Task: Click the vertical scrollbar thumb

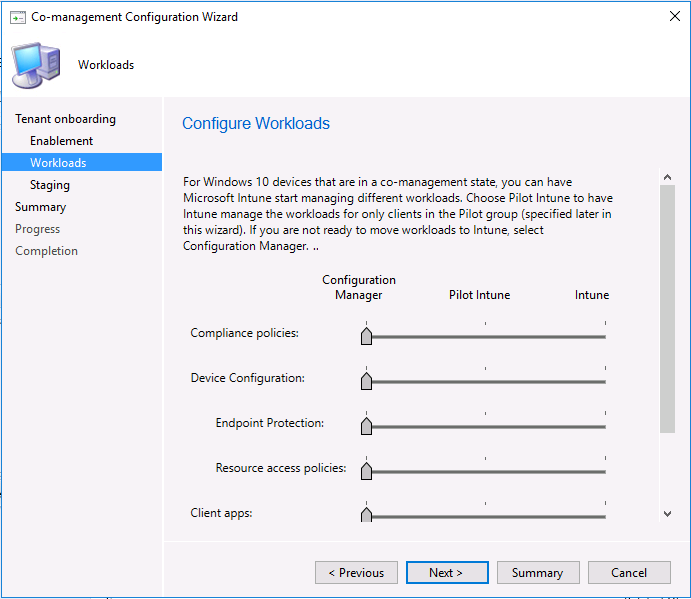Action: [x=667, y=309]
